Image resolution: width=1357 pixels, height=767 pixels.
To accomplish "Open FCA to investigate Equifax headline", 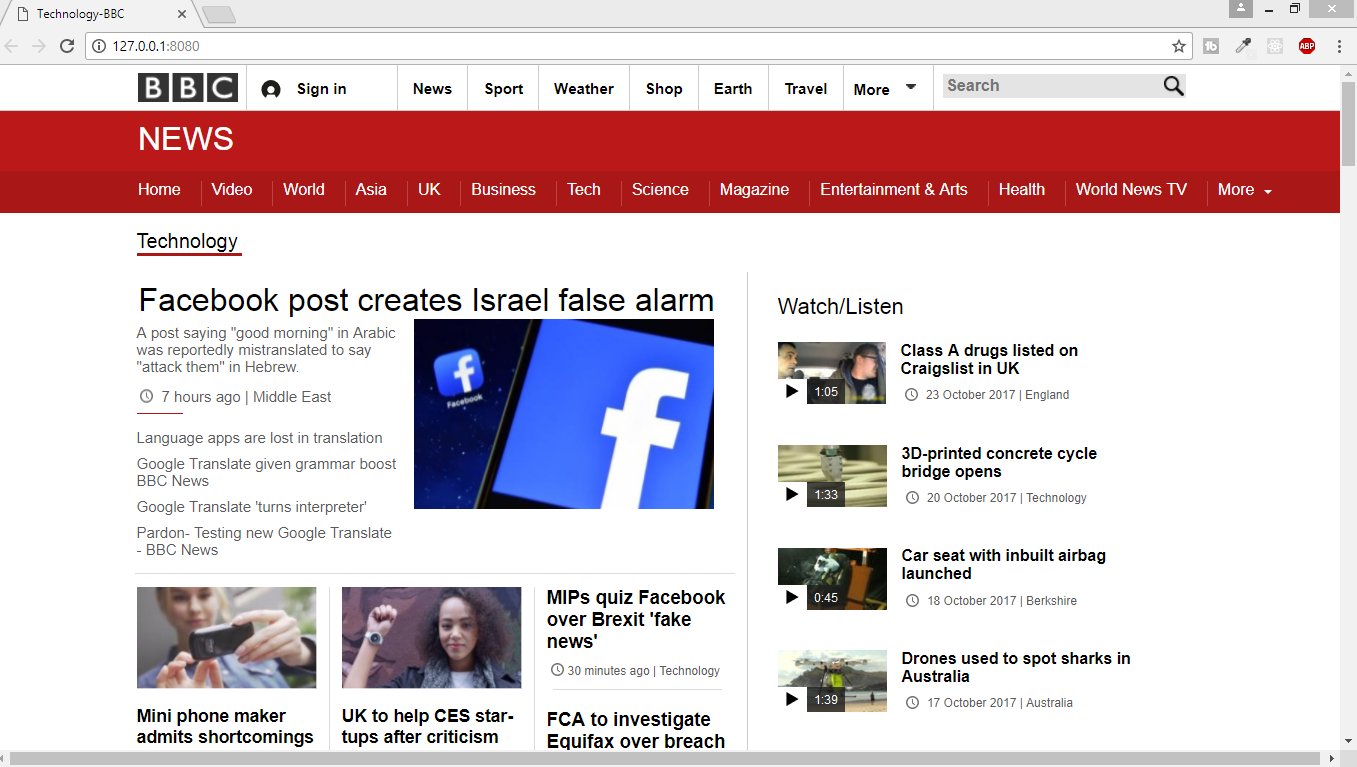I will [x=636, y=730].
